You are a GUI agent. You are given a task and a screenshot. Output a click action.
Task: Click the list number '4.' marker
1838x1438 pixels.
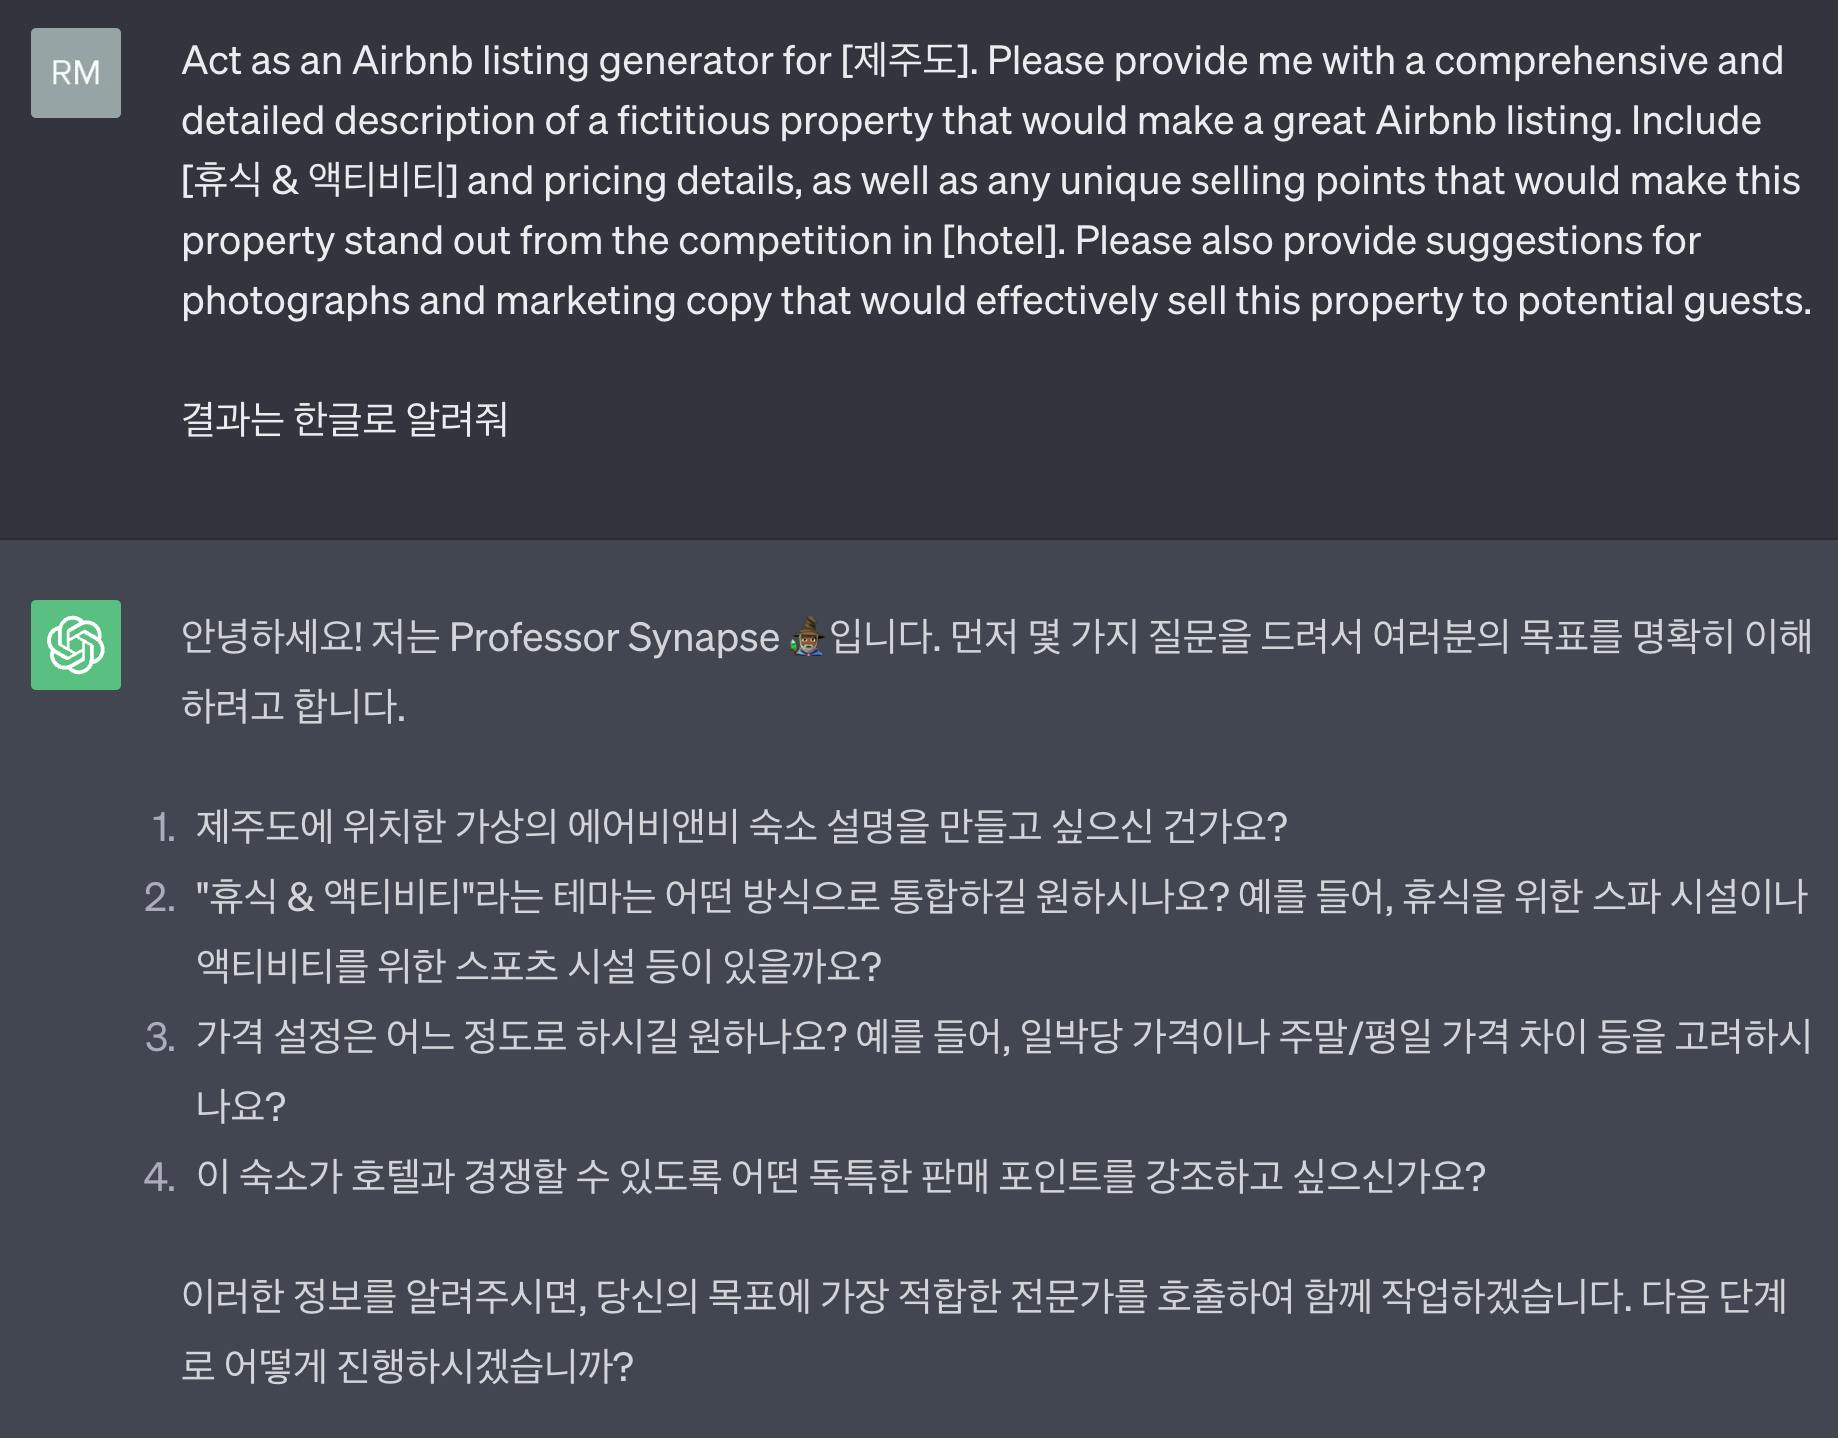tap(160, 1177)
